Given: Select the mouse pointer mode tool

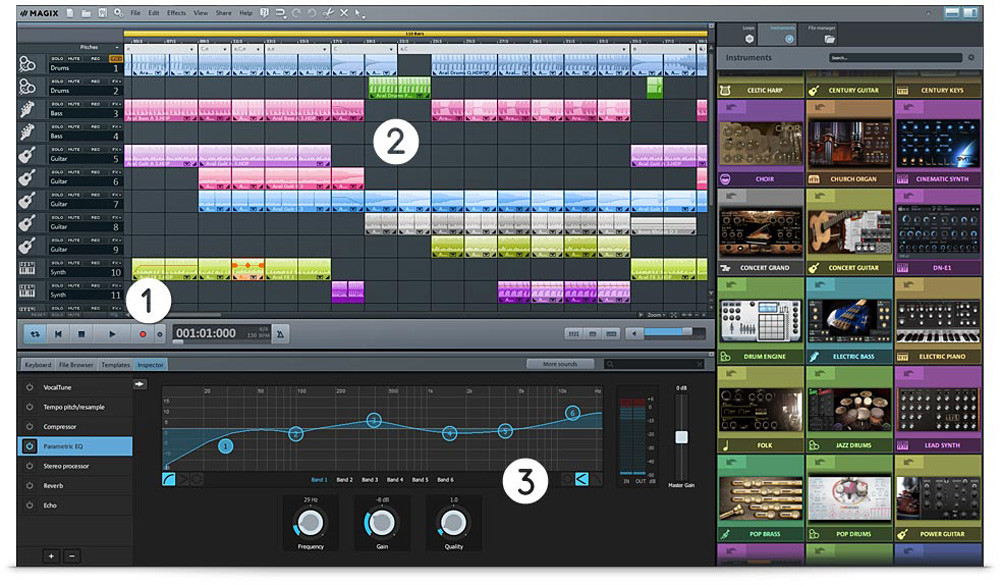Looking at the screenshot, I should tap(359, 13).
